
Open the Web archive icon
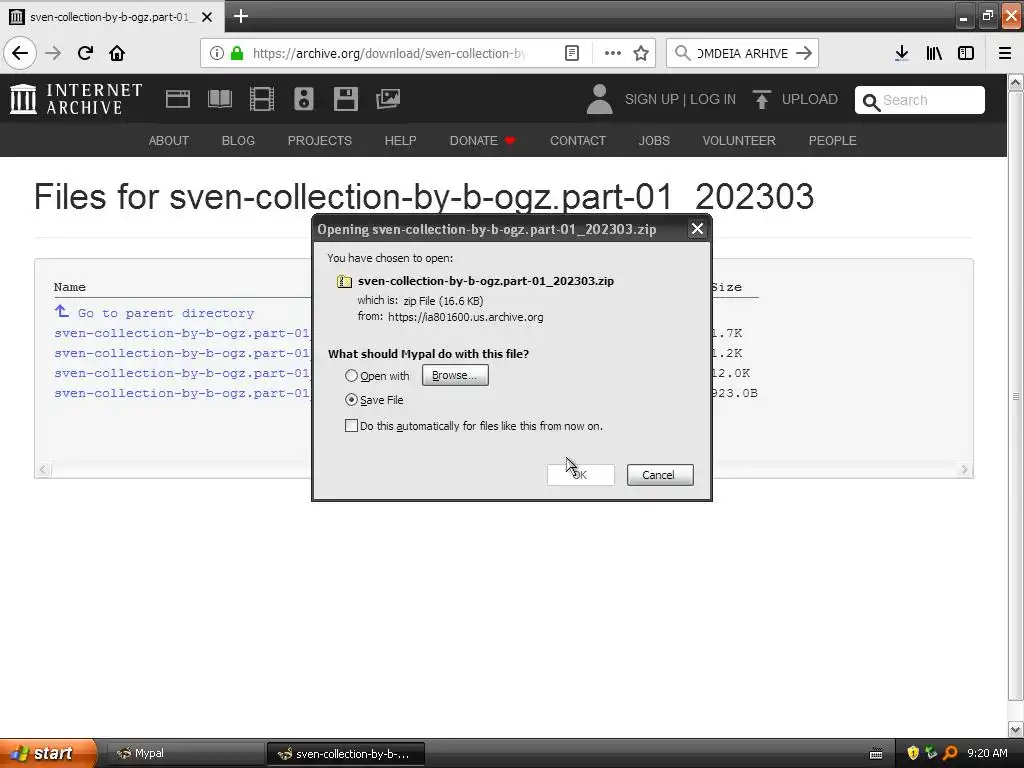(x=178, y=99)
